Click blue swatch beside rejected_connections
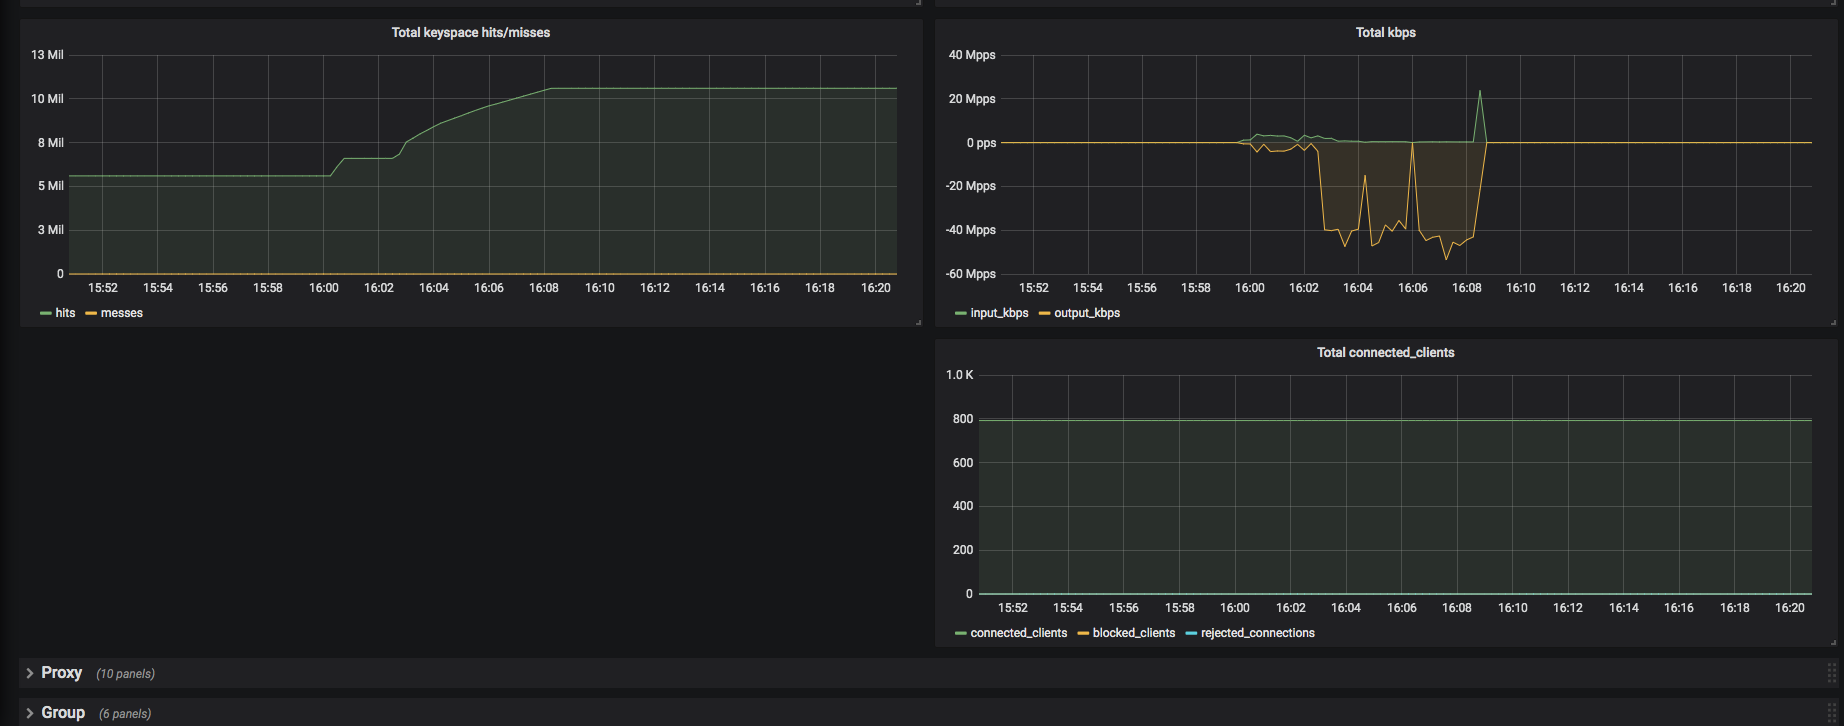 click(1191, 634)
